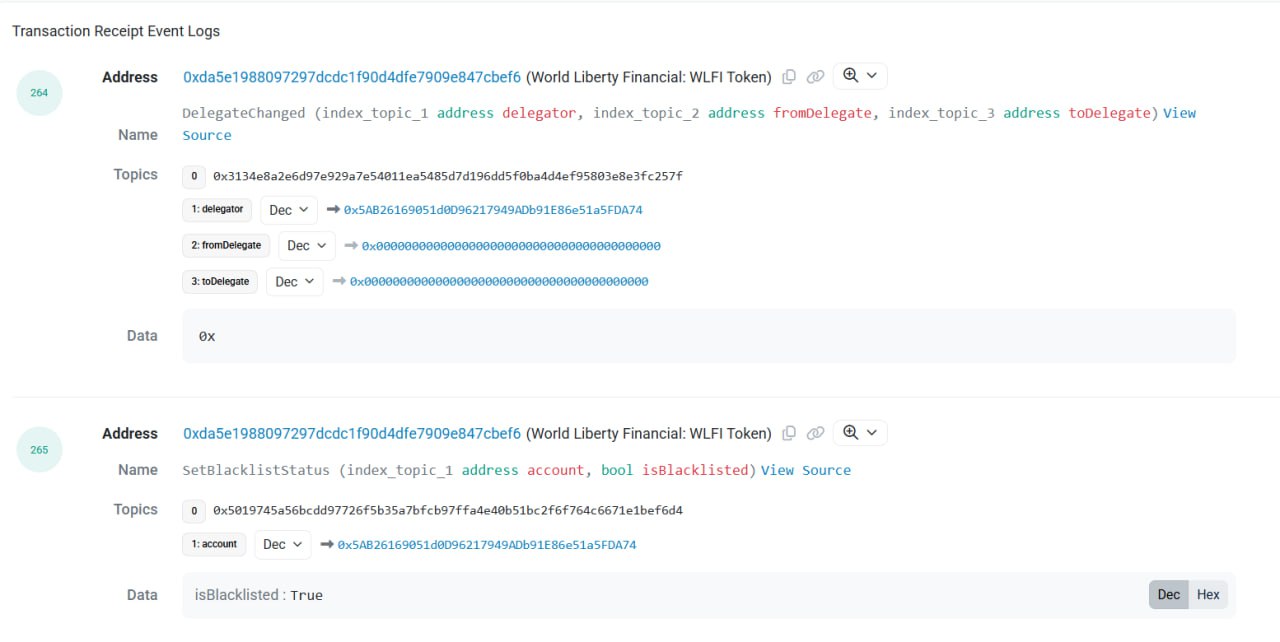Viewport: 1280px width, 642px height.
Task: Click the SetBlacklistStatus event name text
Action: [x=256, y=470]
